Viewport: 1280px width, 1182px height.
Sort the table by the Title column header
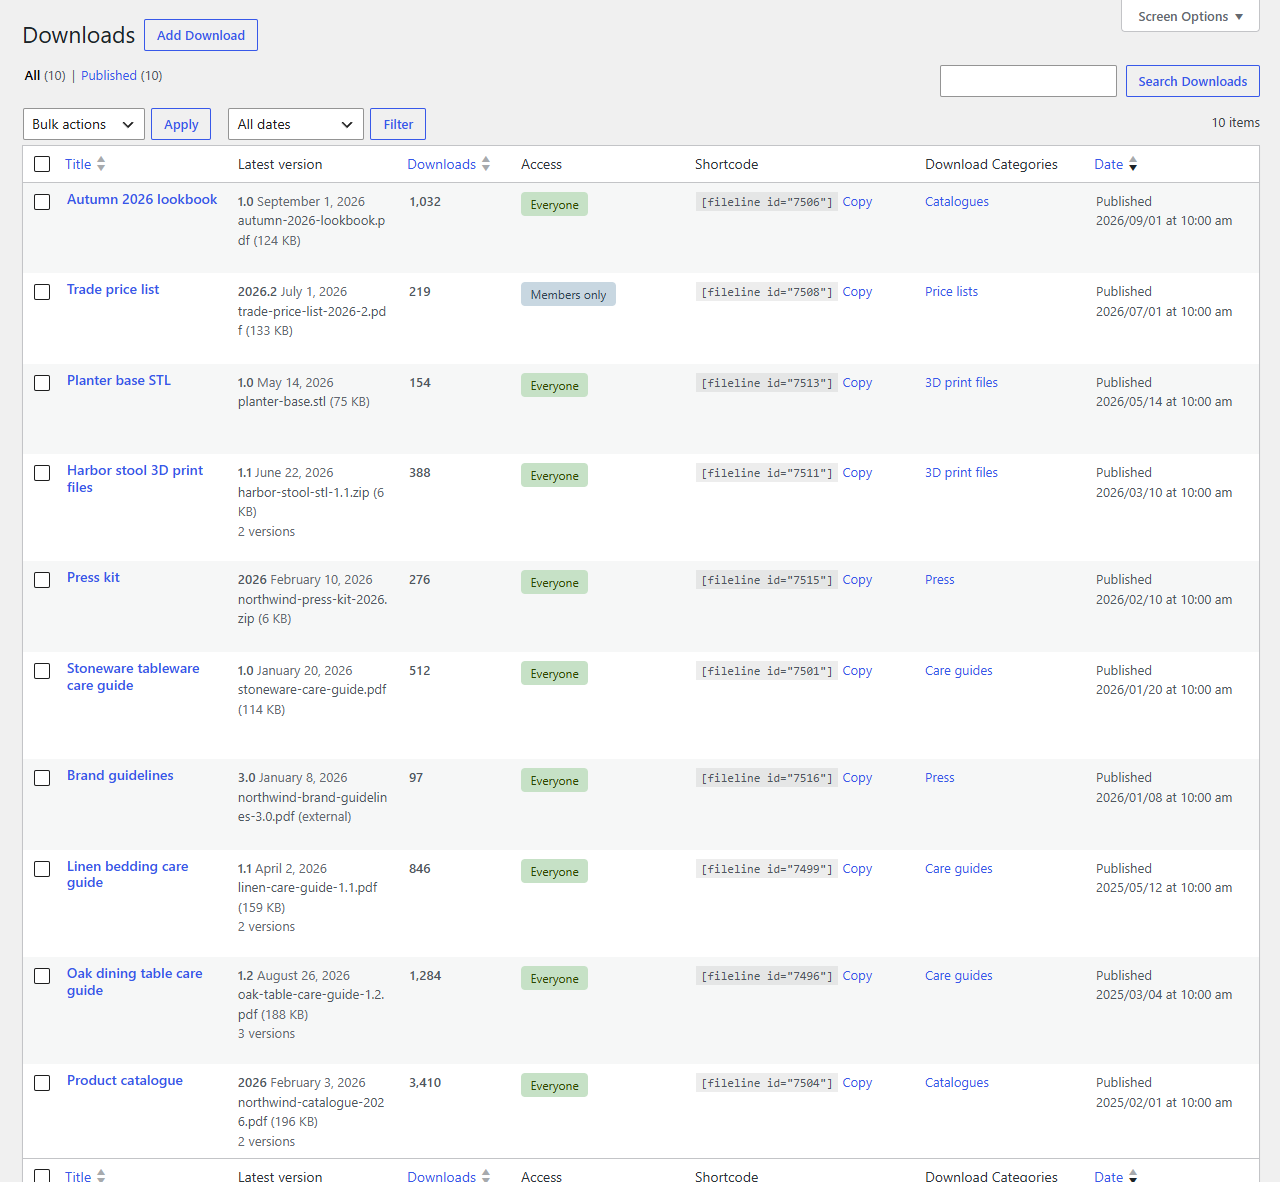(85, 164)
